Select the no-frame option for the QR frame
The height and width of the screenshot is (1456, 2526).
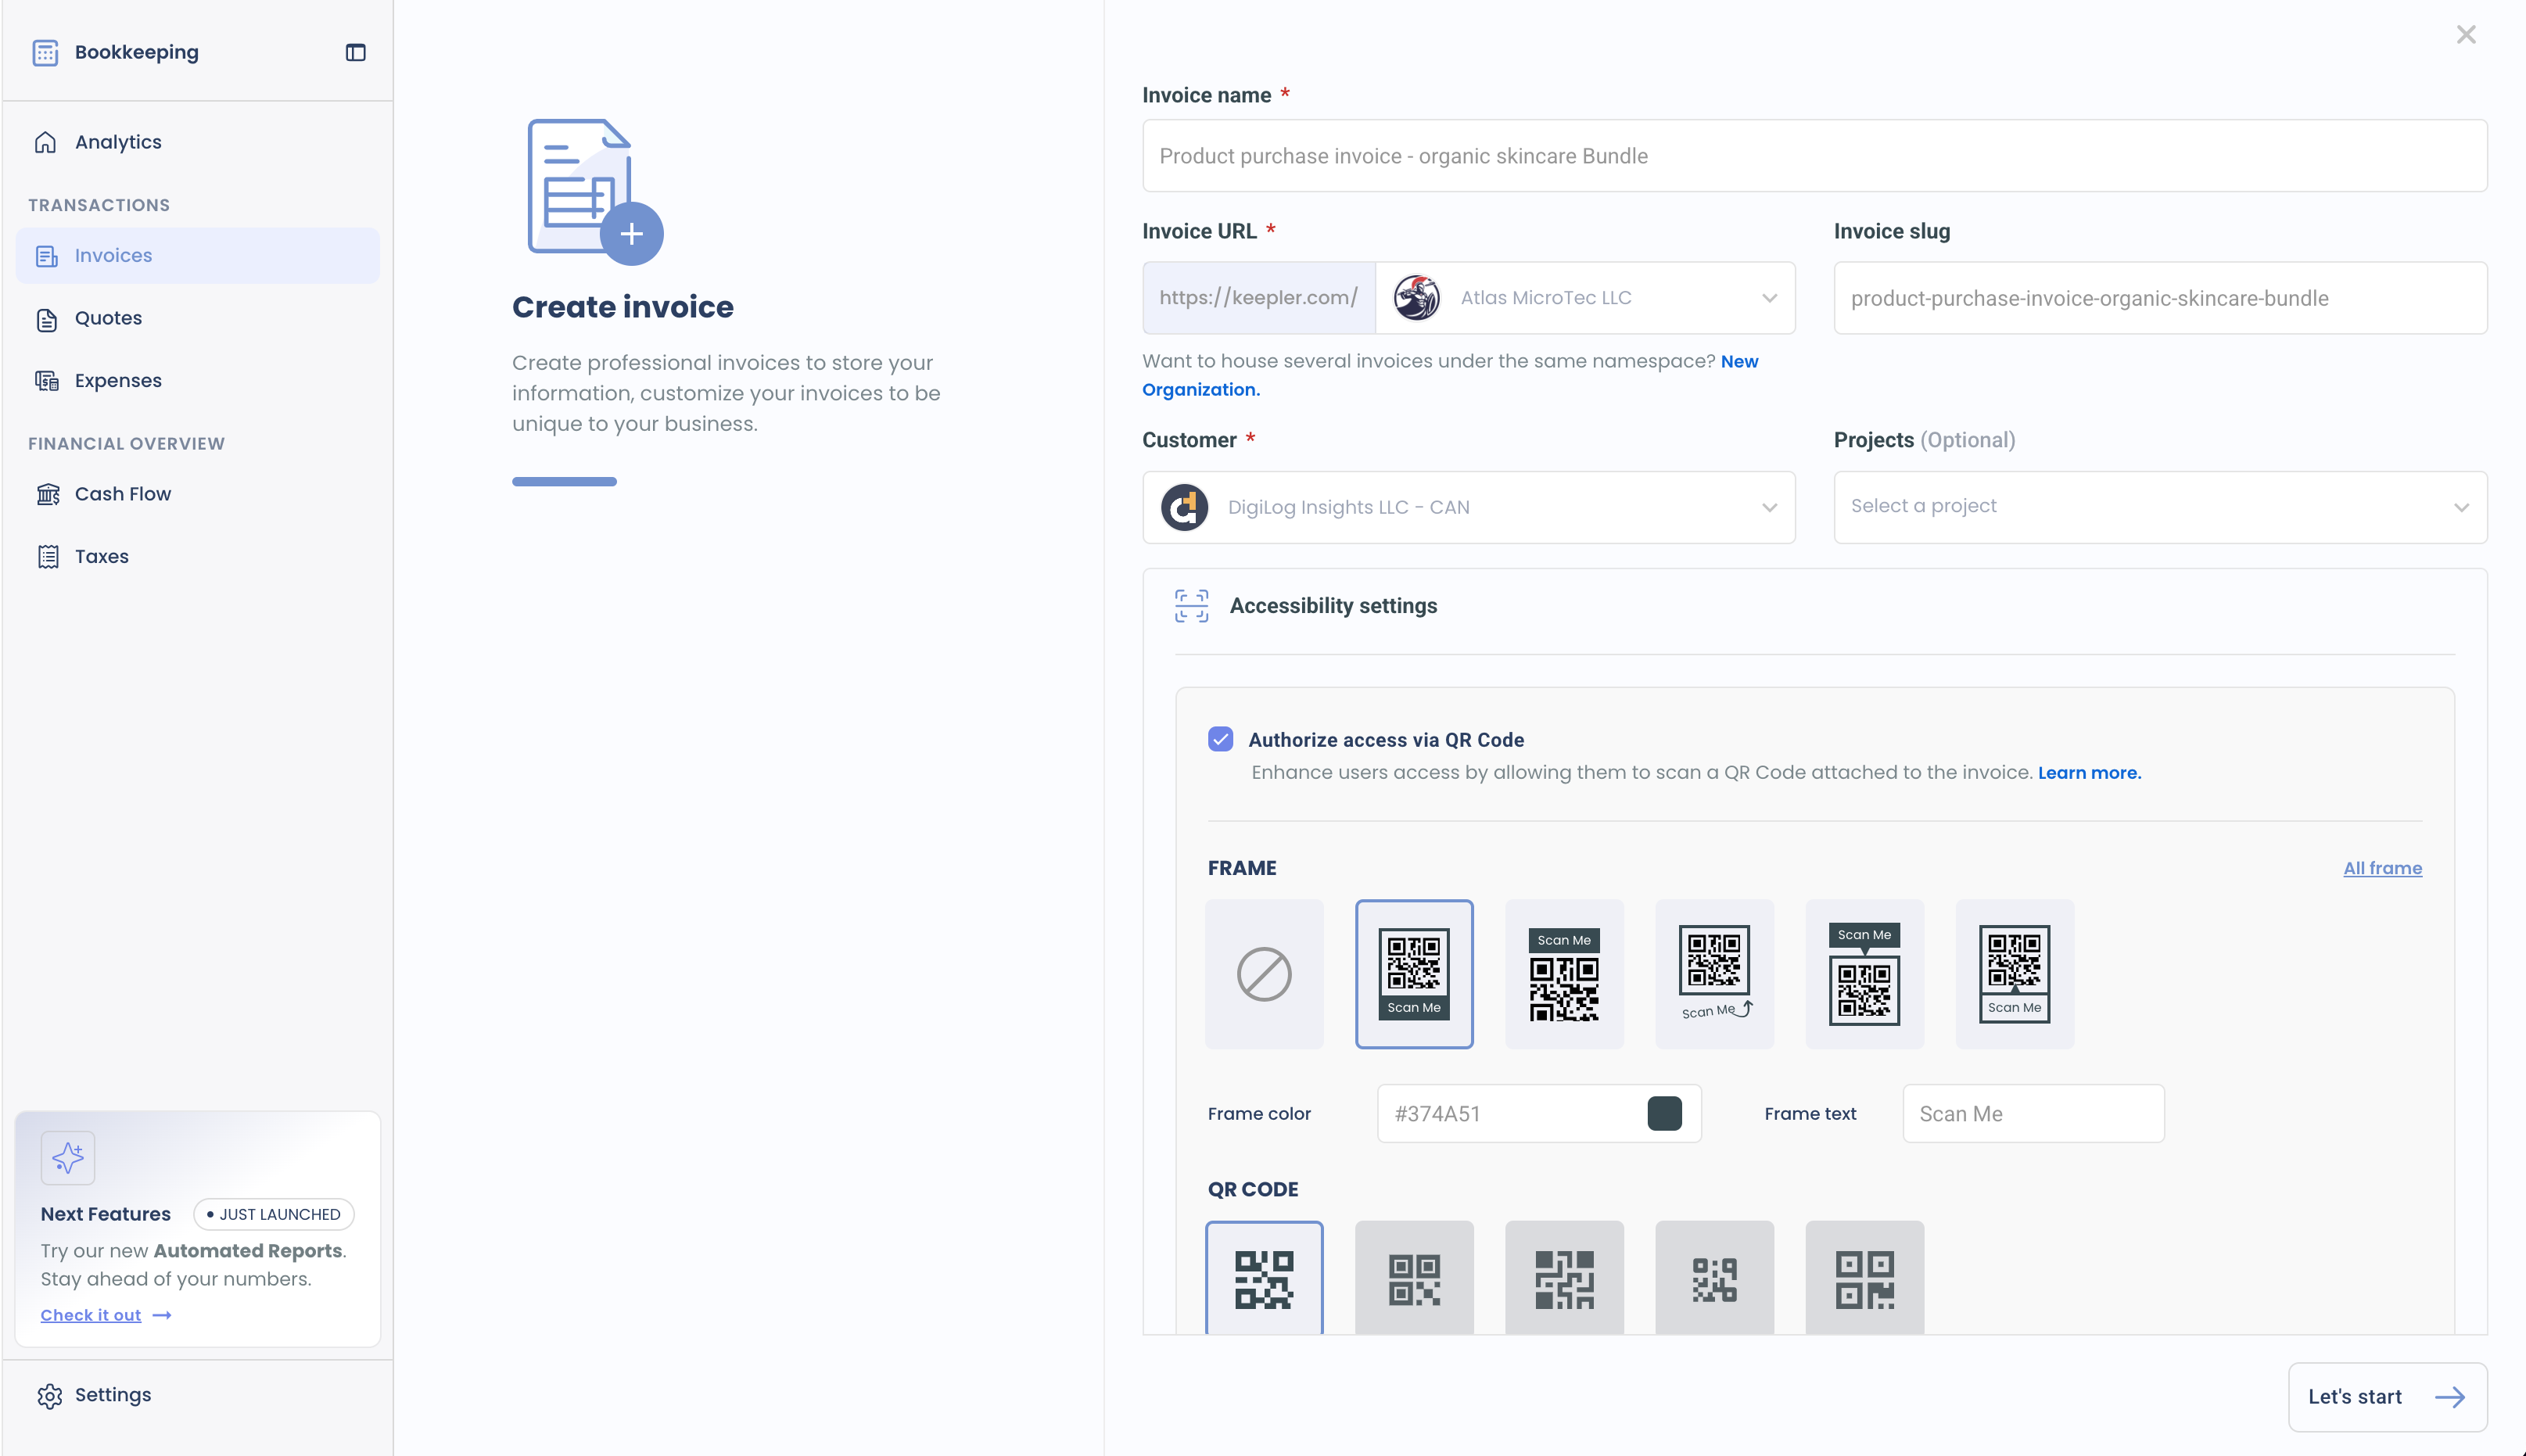point(1264,974)
